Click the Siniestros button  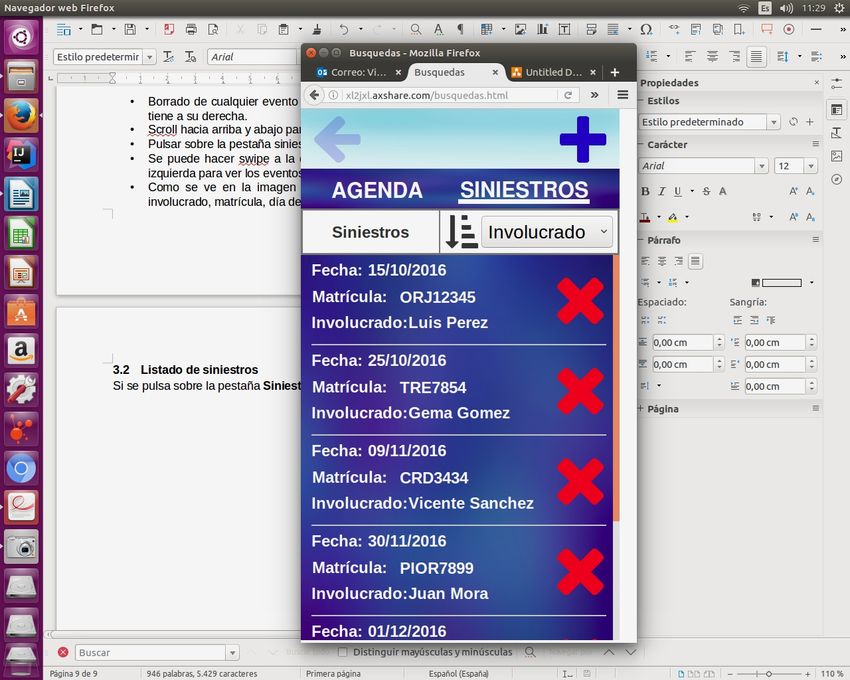[x=370, y=232]
